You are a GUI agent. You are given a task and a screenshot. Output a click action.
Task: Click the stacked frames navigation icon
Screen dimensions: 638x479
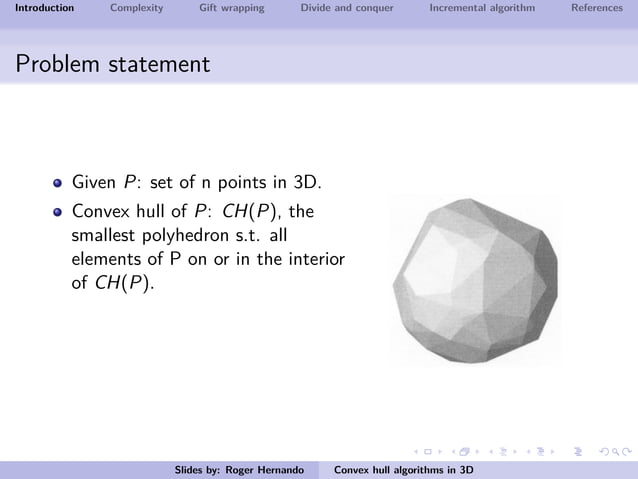point(464,452)
